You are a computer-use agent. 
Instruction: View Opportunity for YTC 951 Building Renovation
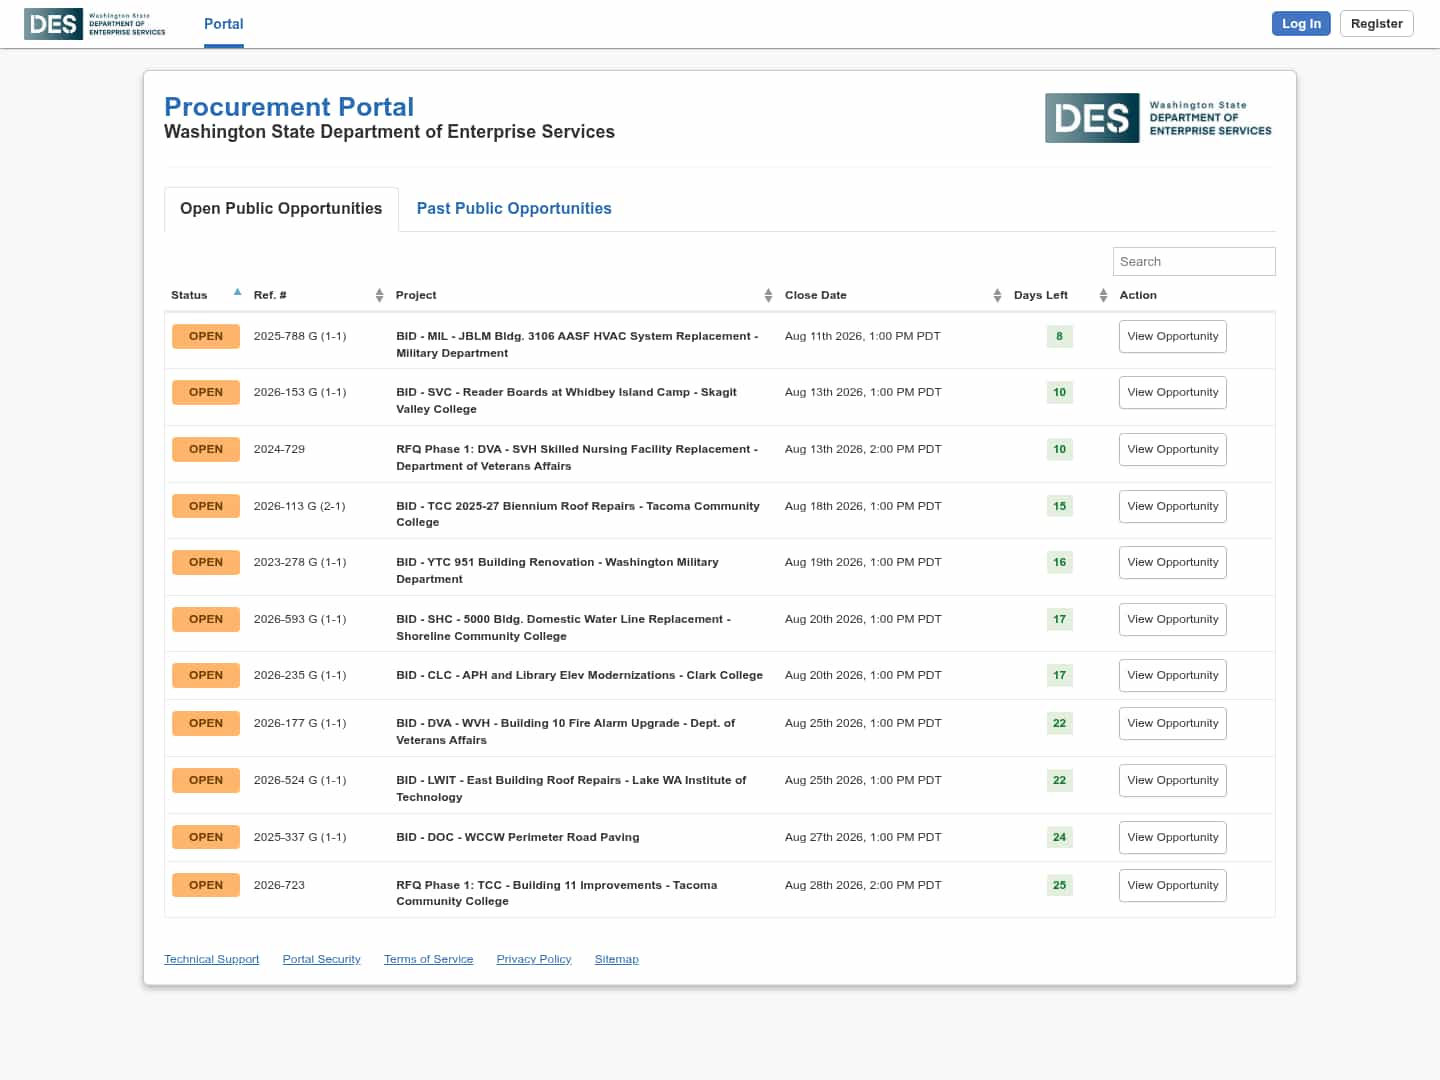1173,563
